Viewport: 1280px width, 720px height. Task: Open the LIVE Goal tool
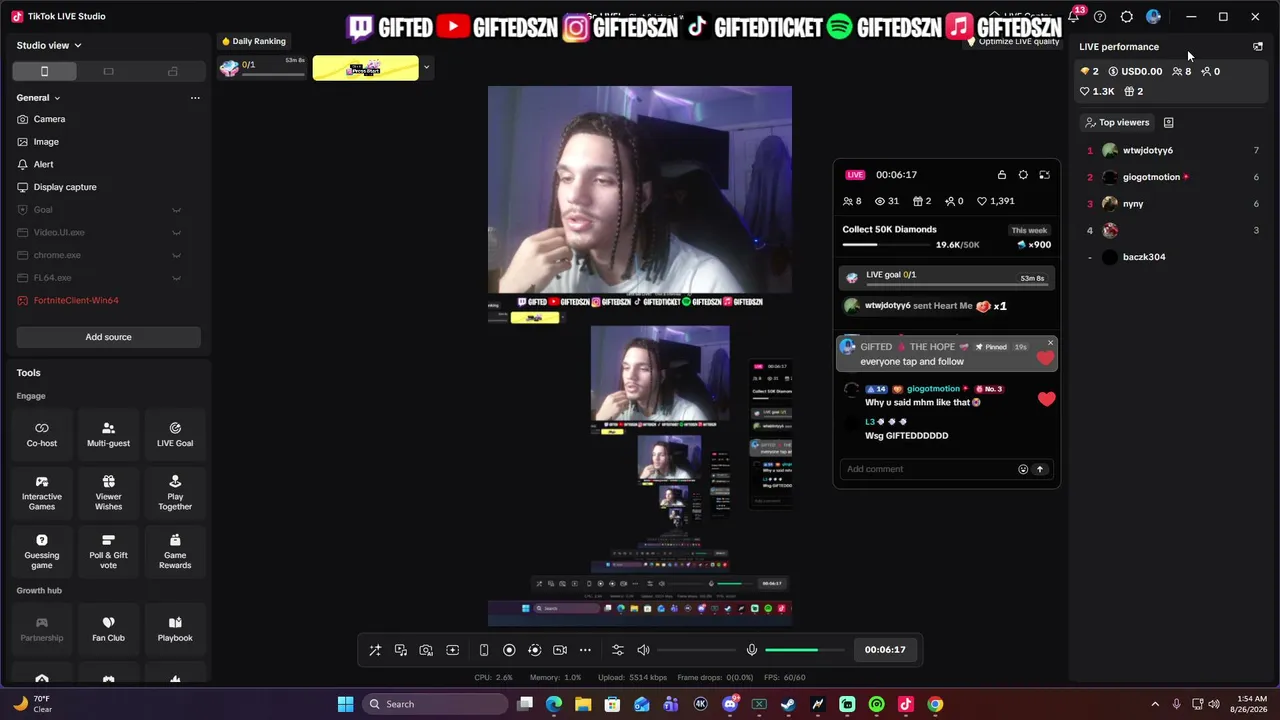point(175,434)
